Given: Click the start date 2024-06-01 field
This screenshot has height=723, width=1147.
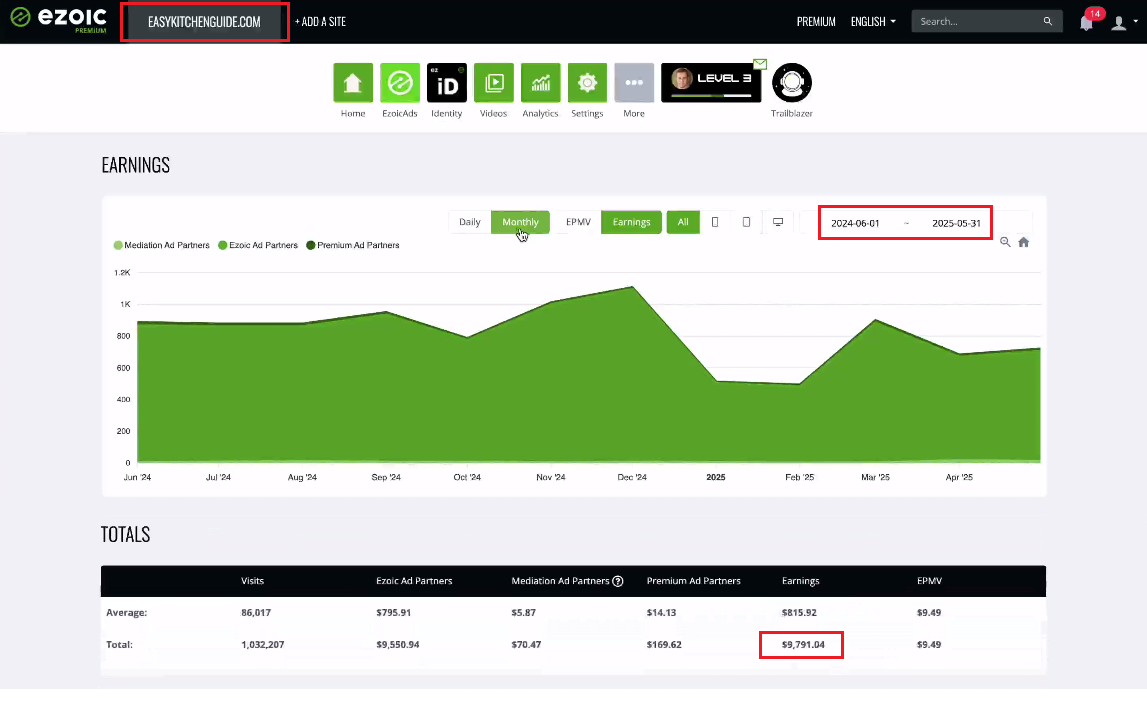Looking at the screenshot, I should pos(855,223).
